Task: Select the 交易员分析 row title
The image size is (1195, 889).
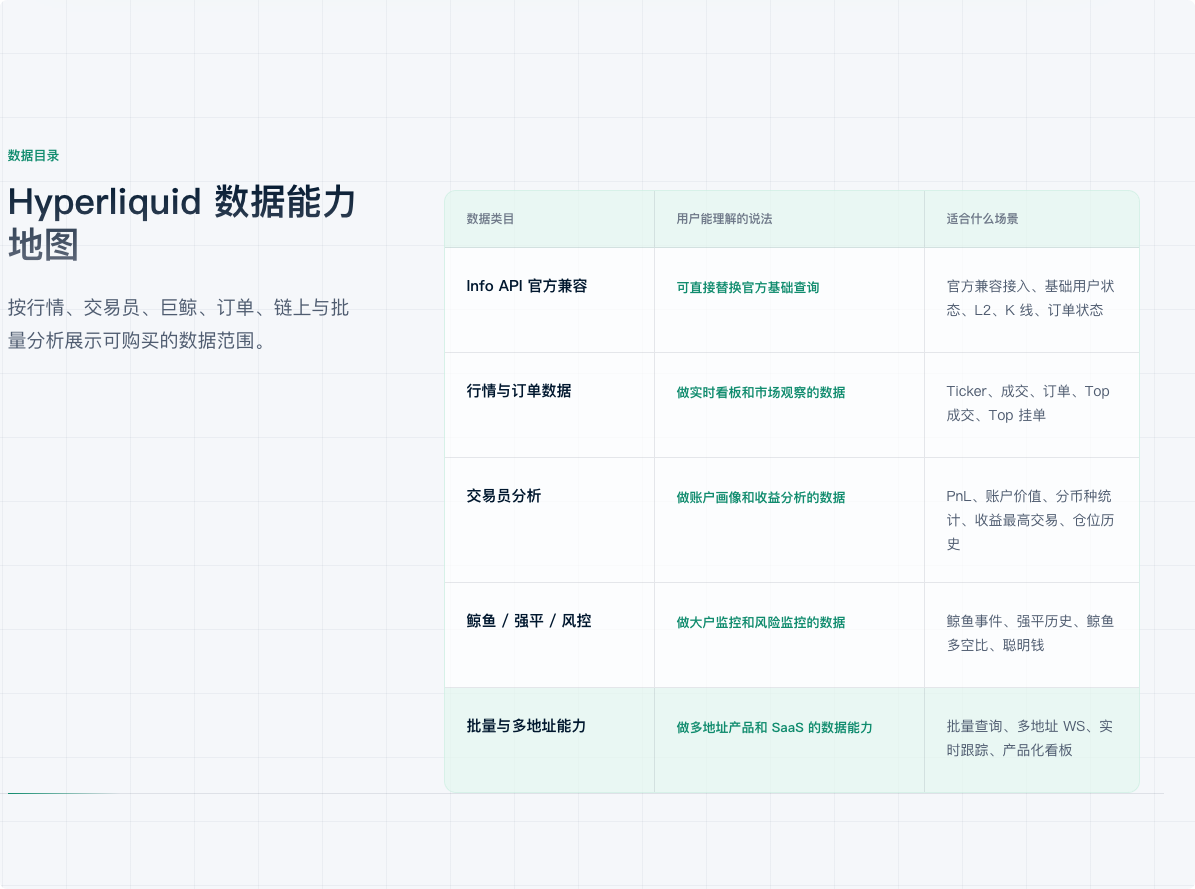Action: [504, 496]
